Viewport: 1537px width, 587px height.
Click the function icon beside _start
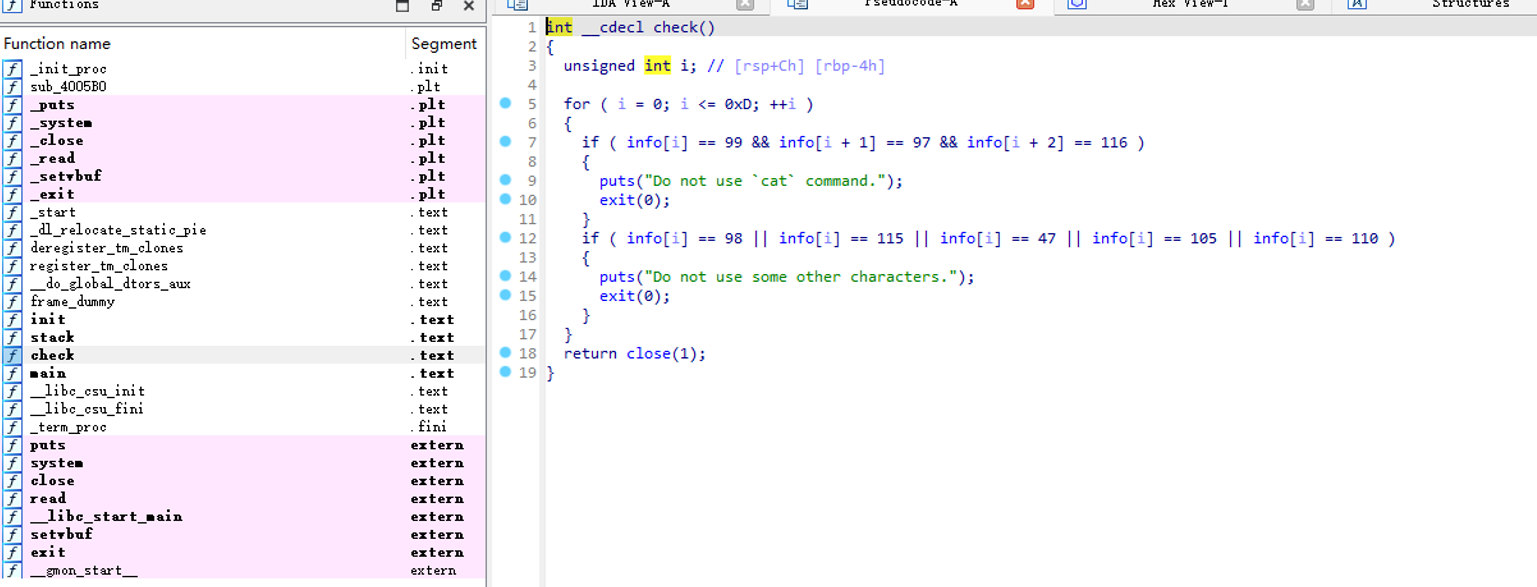[12, 212]
